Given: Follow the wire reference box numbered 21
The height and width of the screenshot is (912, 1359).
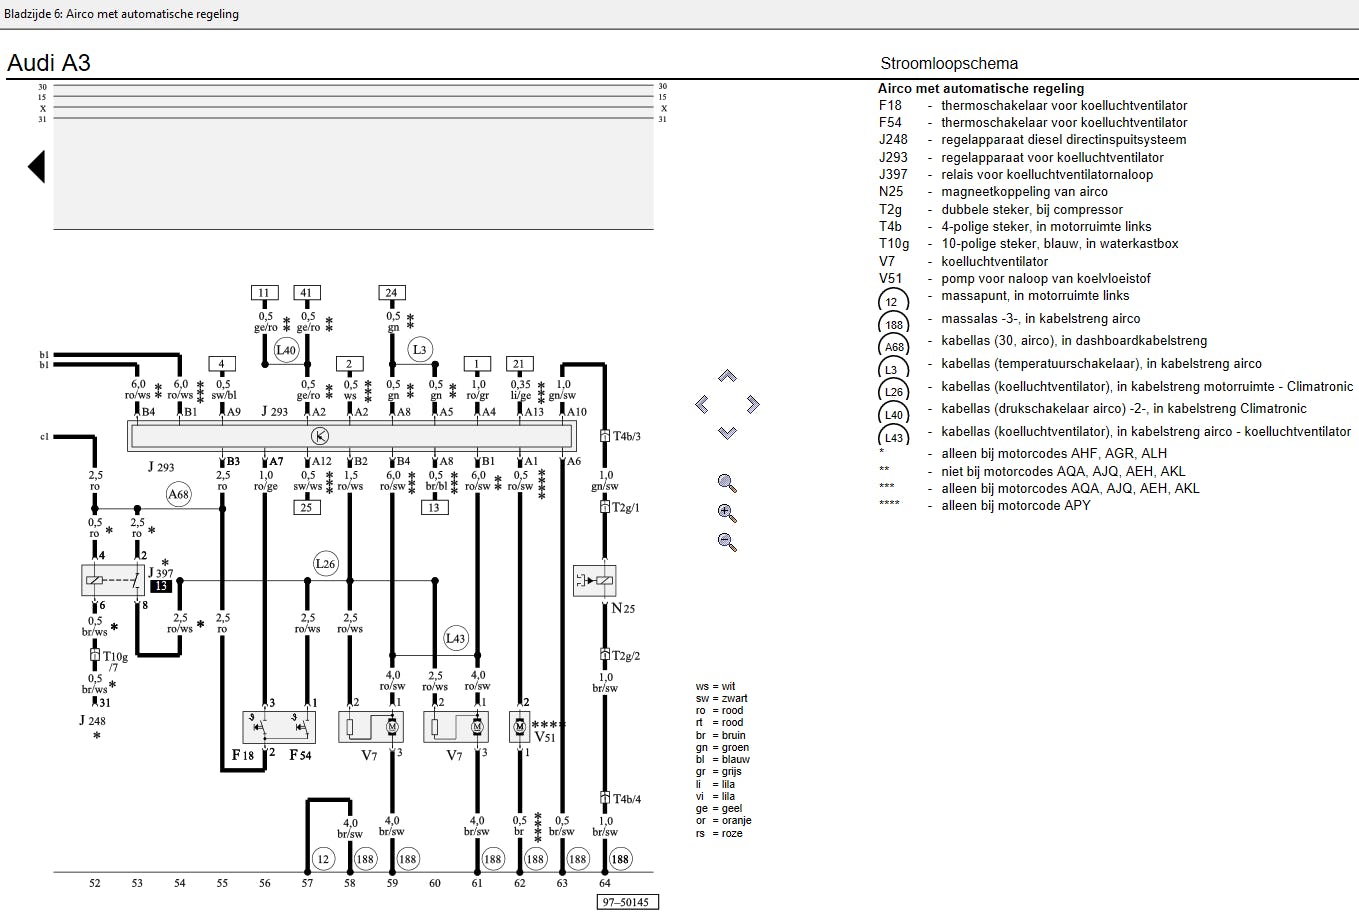Looking at the screenshot, I should click(x=518, y=364).
